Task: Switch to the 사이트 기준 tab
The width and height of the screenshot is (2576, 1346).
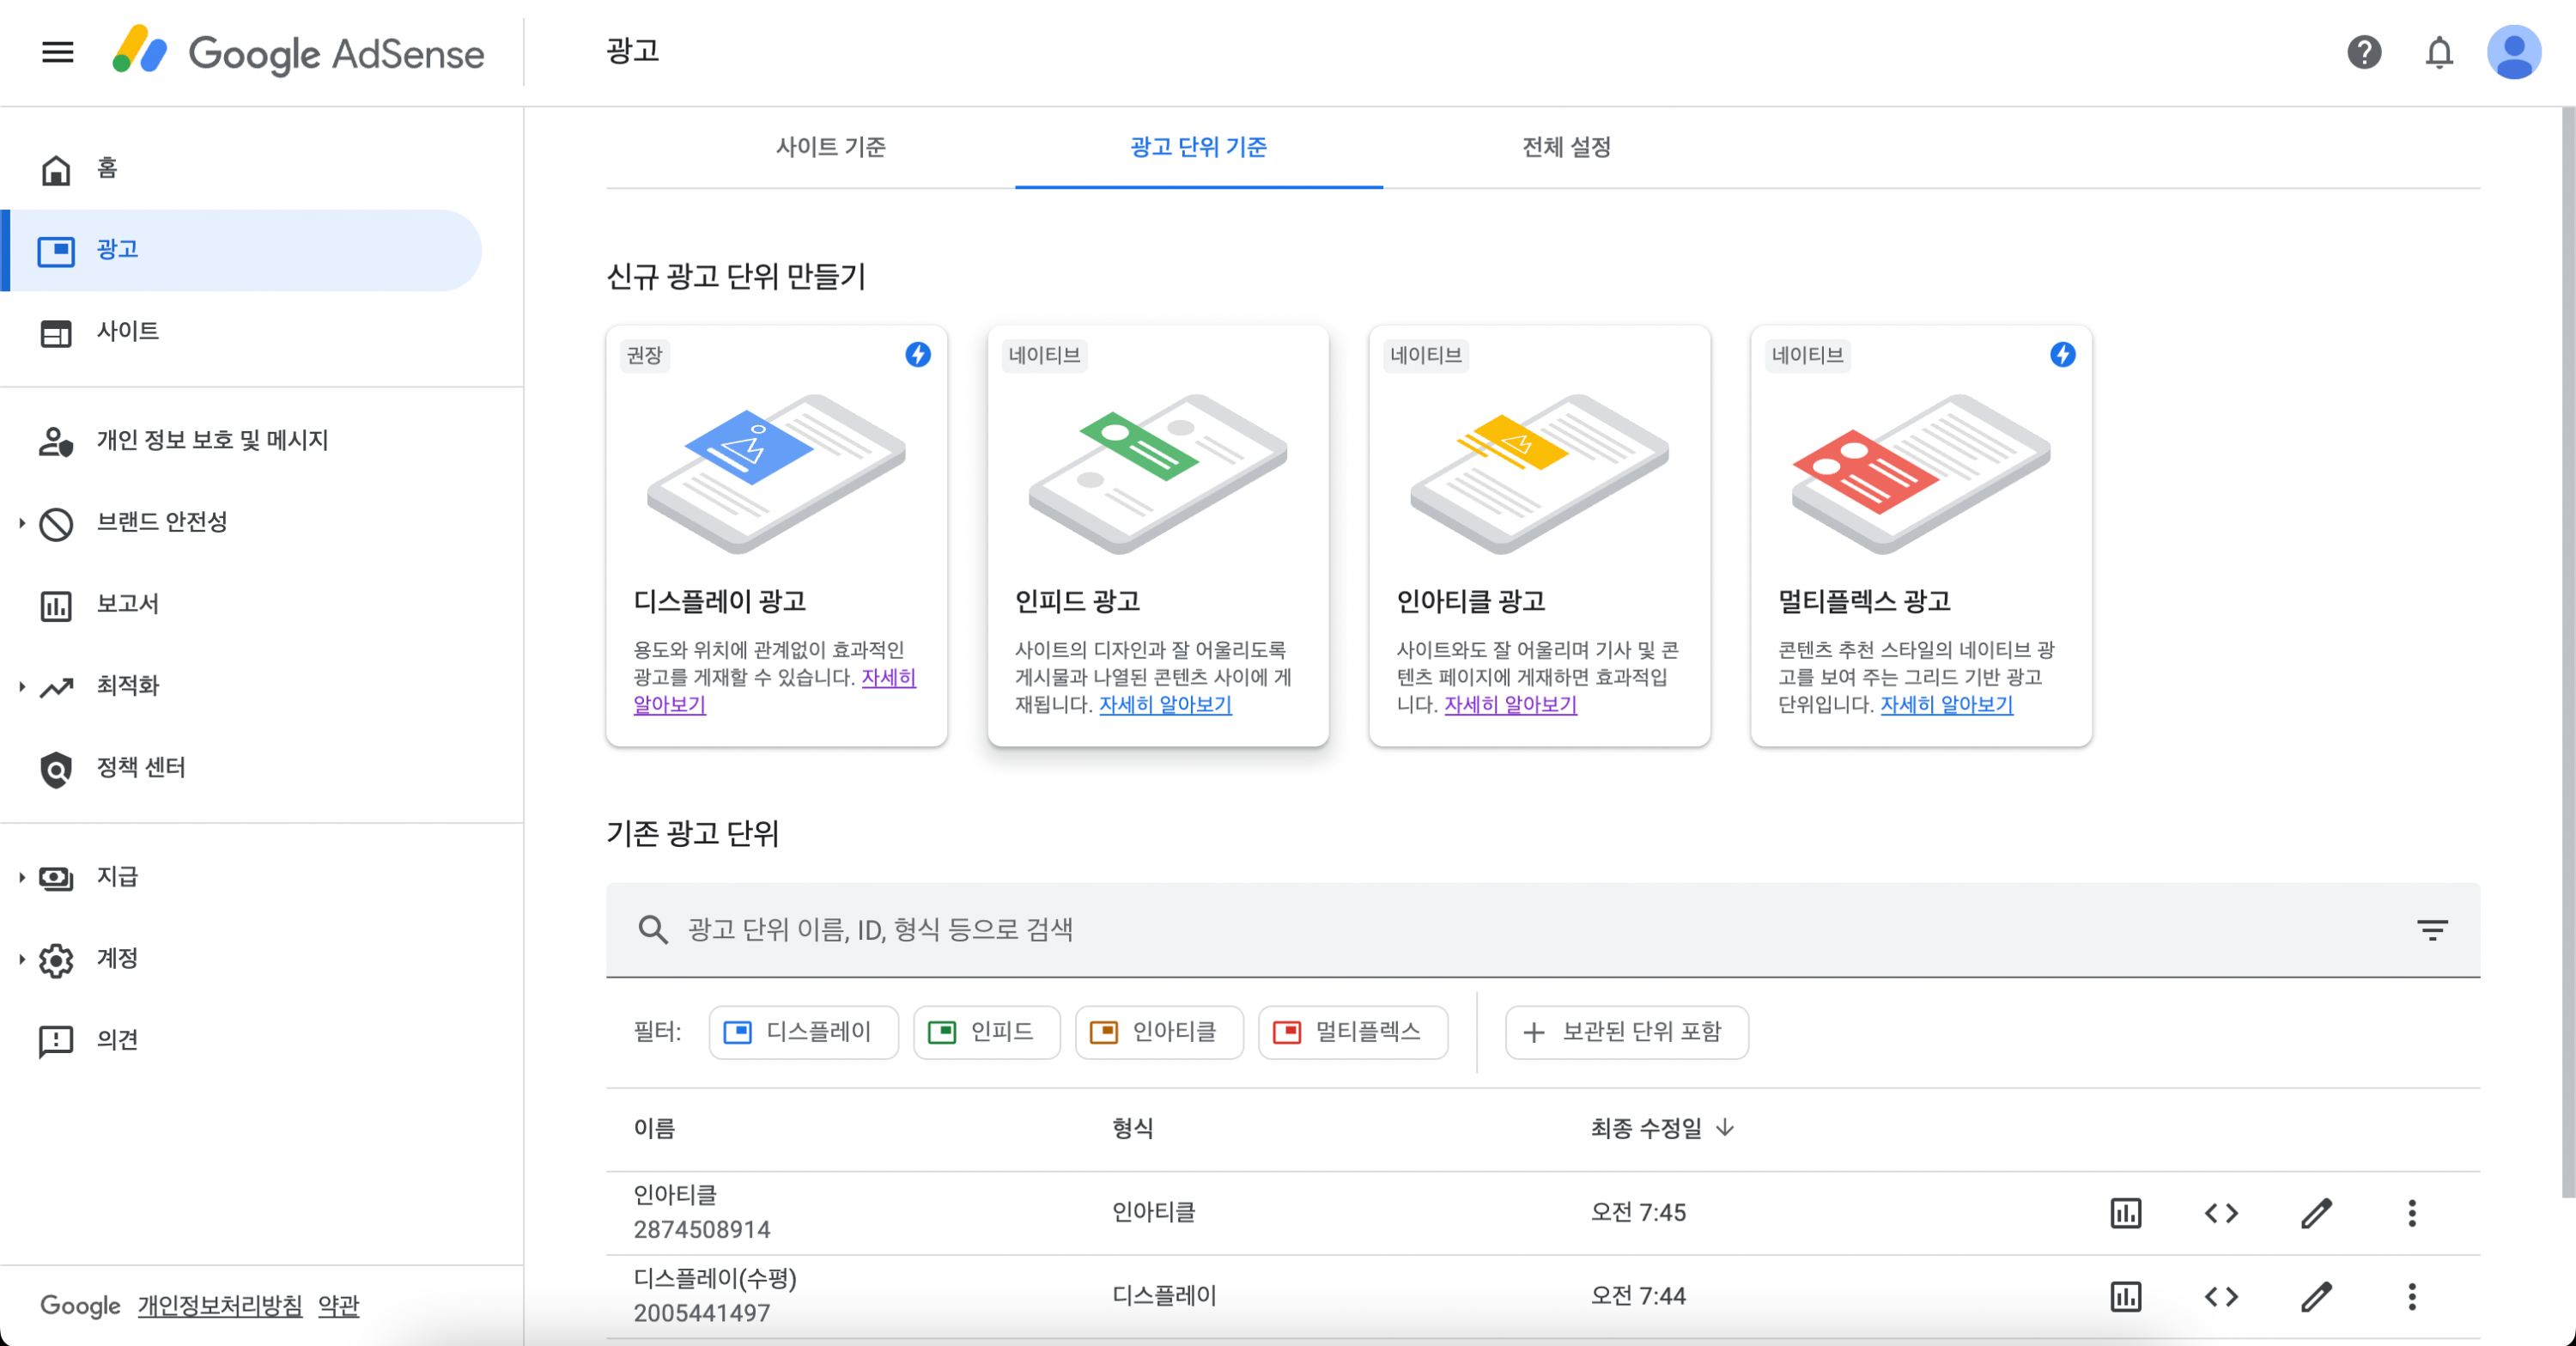Action: click(x=833, y=147)
